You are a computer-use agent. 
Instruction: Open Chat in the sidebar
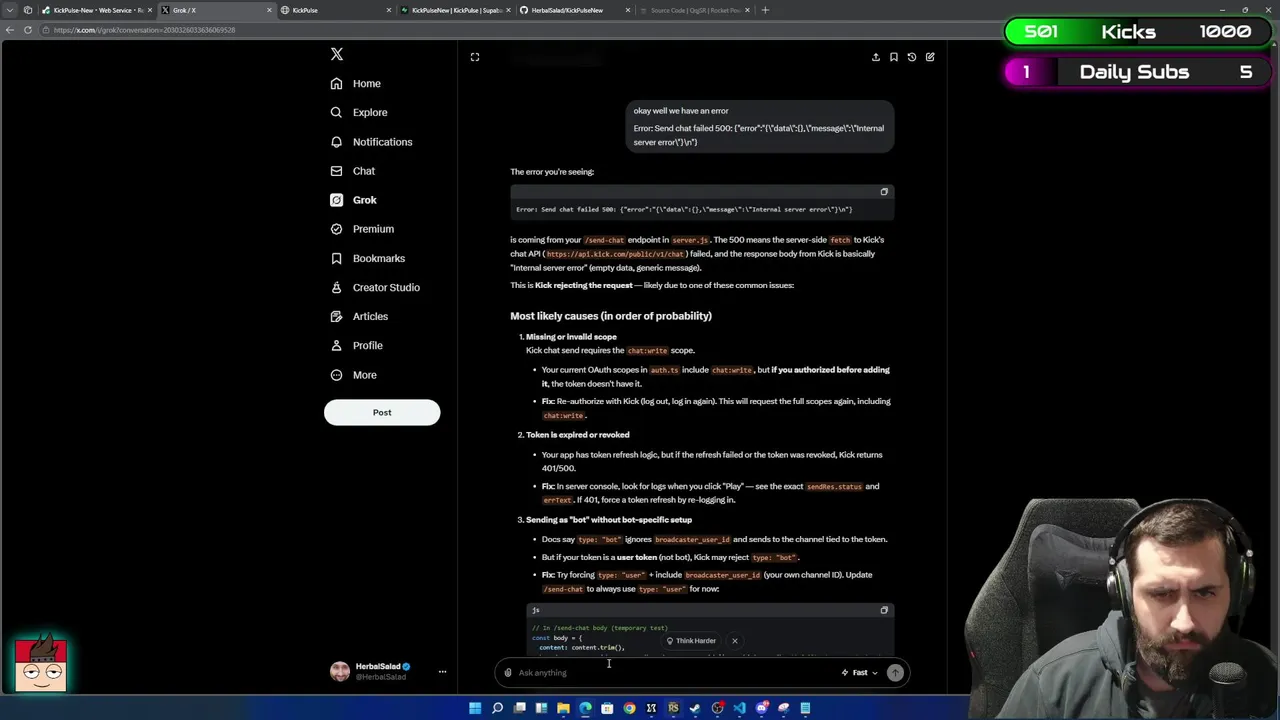click(x=353, y=171)
